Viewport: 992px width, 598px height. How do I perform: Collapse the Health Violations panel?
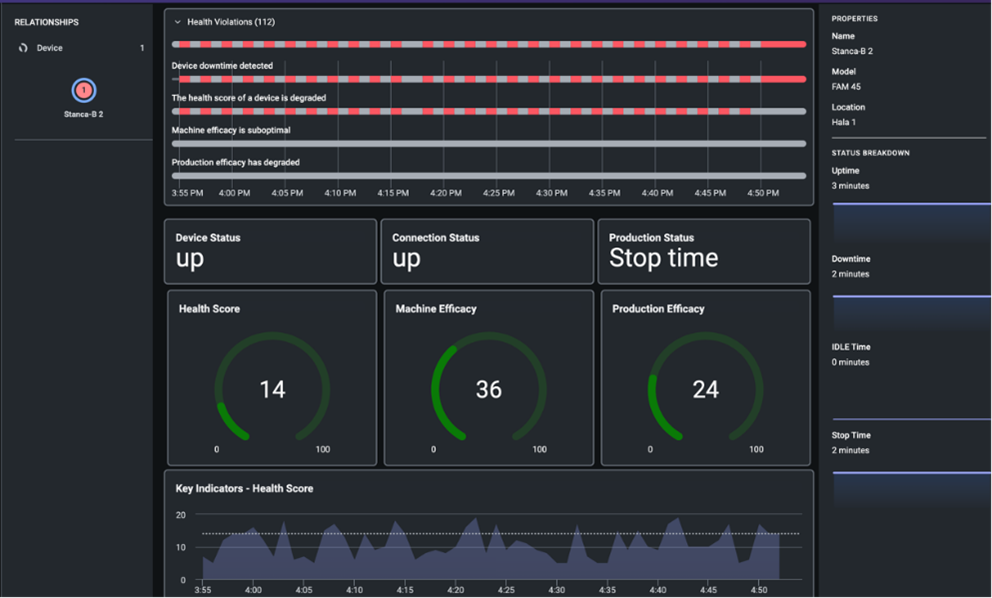[178, 22]
